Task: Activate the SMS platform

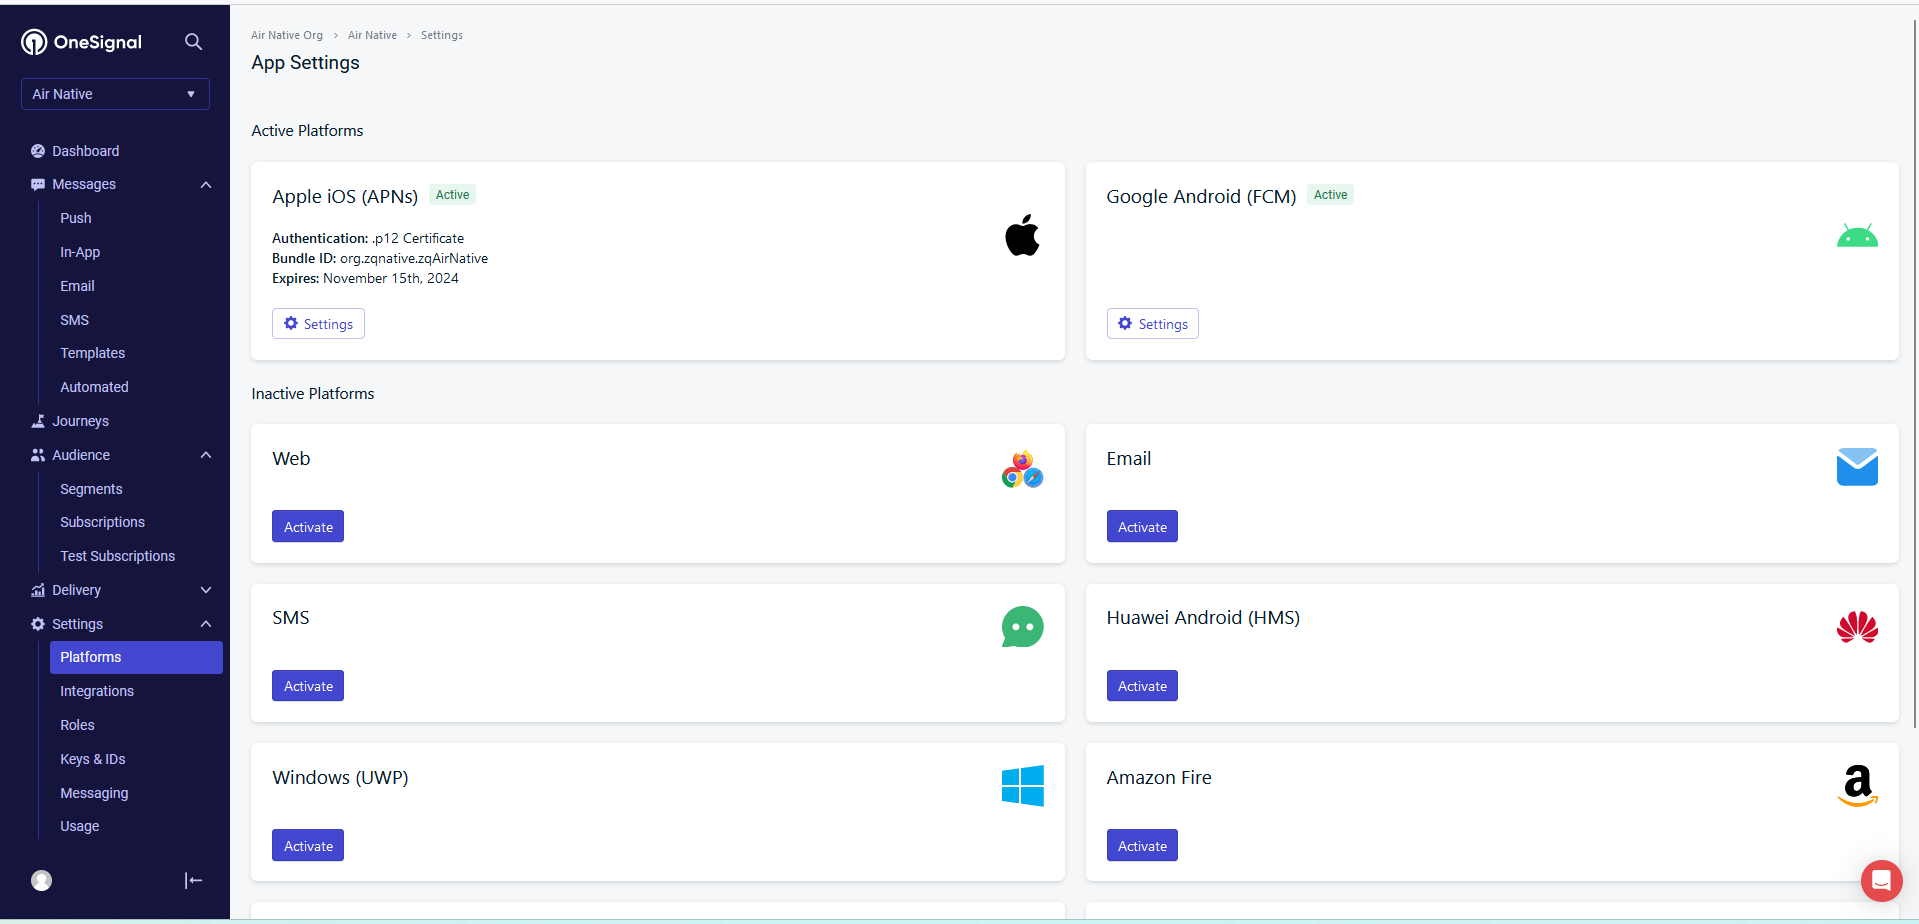Action: pyautogui.click(x=308, y=686)
